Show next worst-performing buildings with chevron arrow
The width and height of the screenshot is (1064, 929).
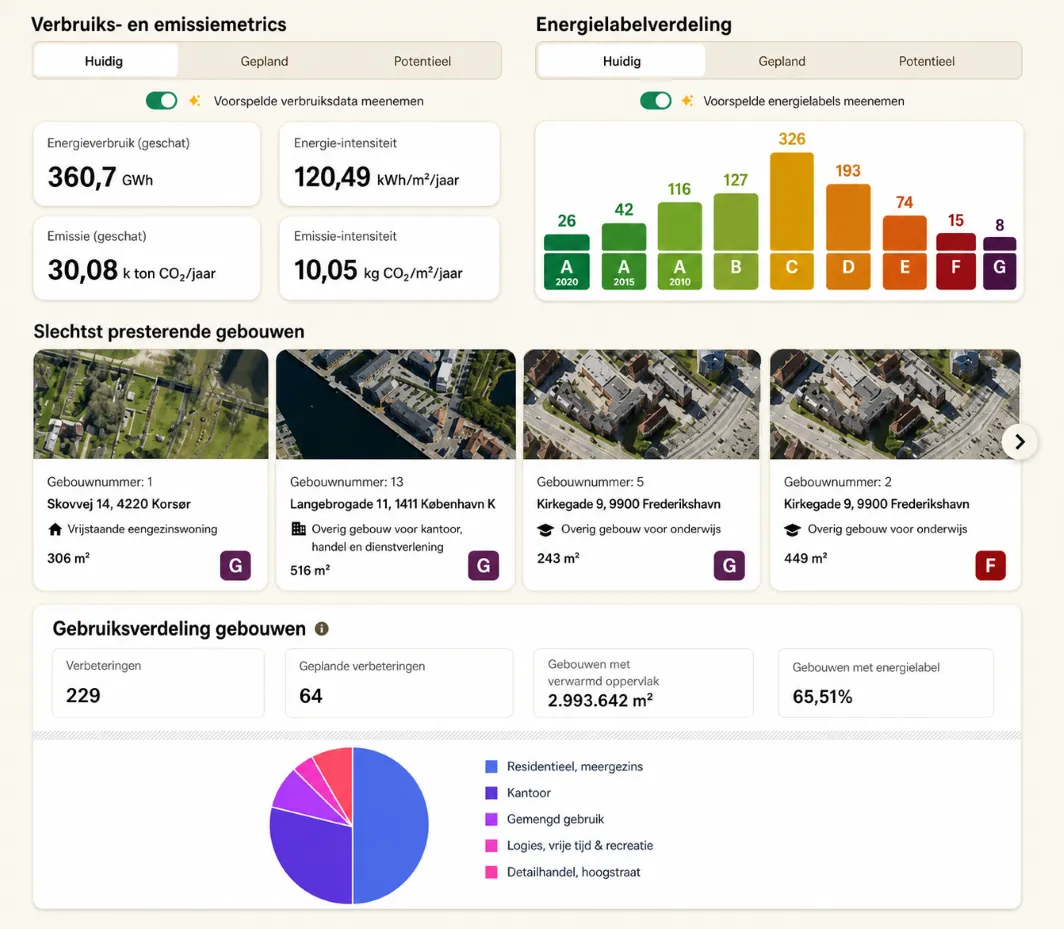(x=1019, y=442)
